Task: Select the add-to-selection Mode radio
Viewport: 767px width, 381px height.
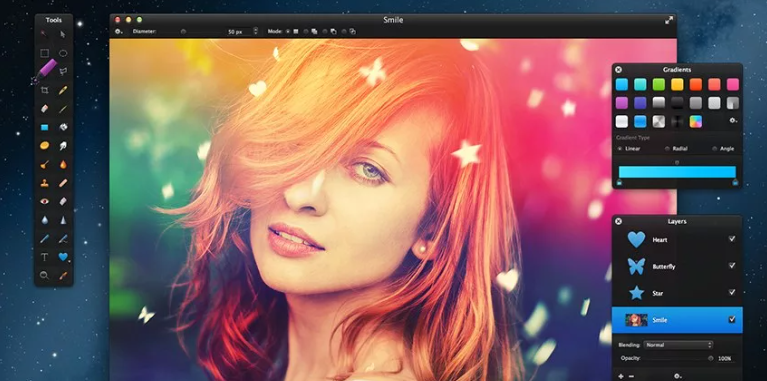Action: [306, 31]
